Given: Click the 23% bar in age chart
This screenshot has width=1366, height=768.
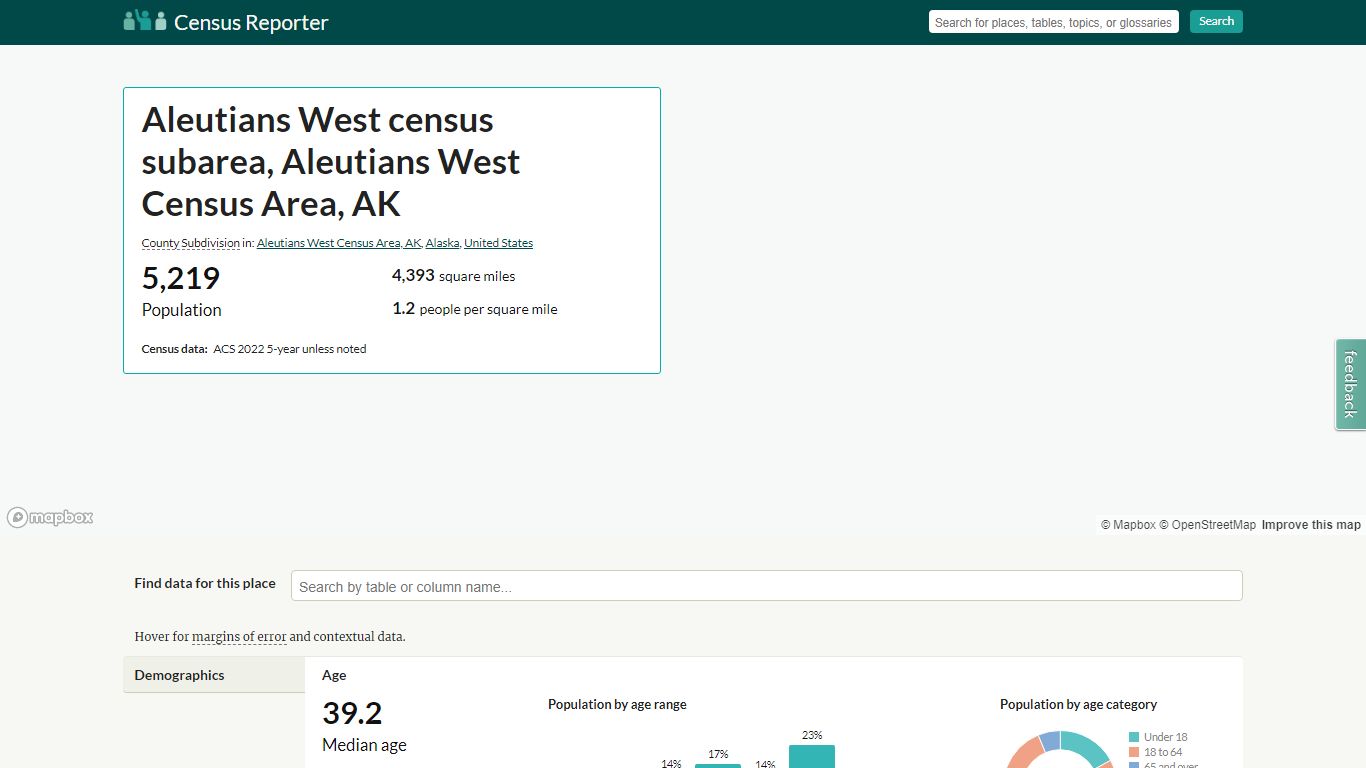Looking at the screenshot, I should pyautogui.click(x=812, y=756).
